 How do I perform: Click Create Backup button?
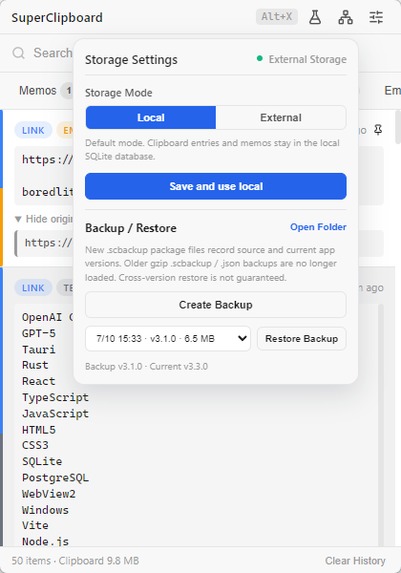(216, 305)
